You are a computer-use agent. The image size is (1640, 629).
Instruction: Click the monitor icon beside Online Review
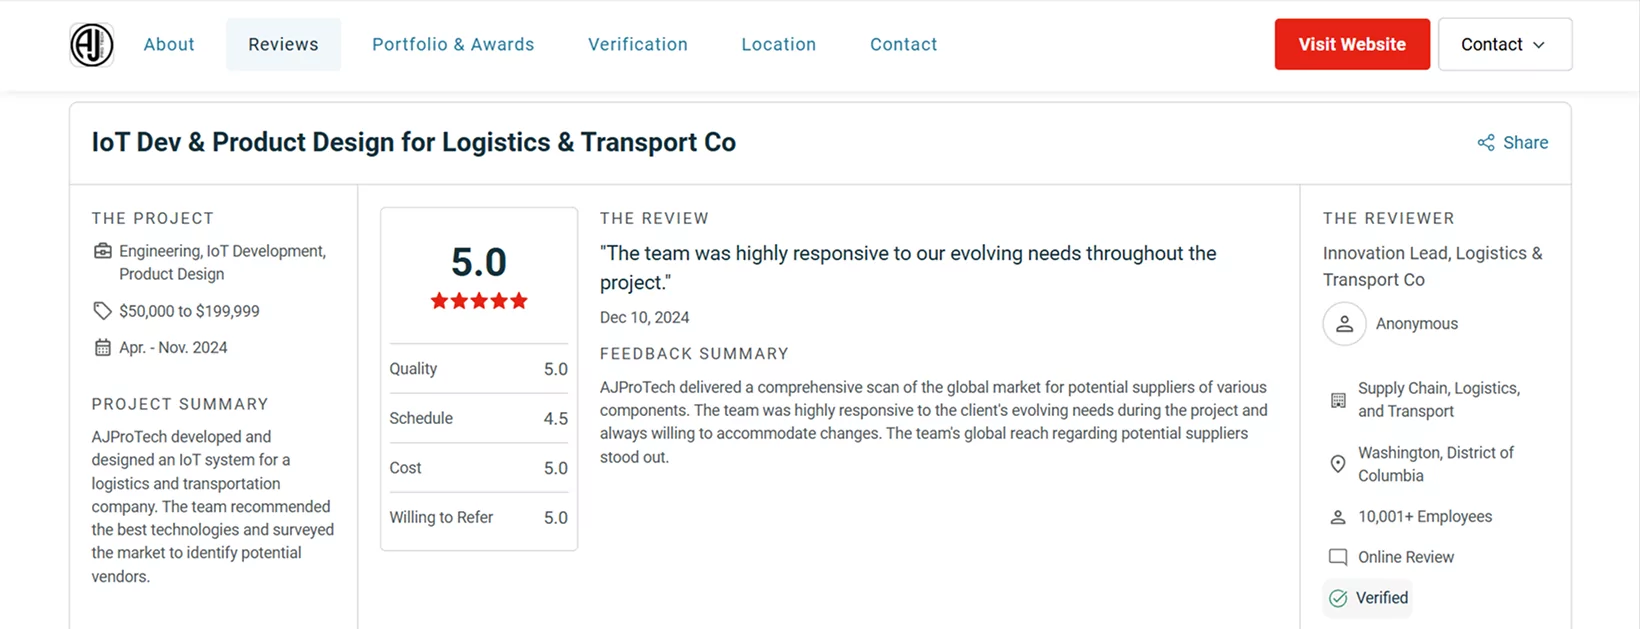(1338, 557)
